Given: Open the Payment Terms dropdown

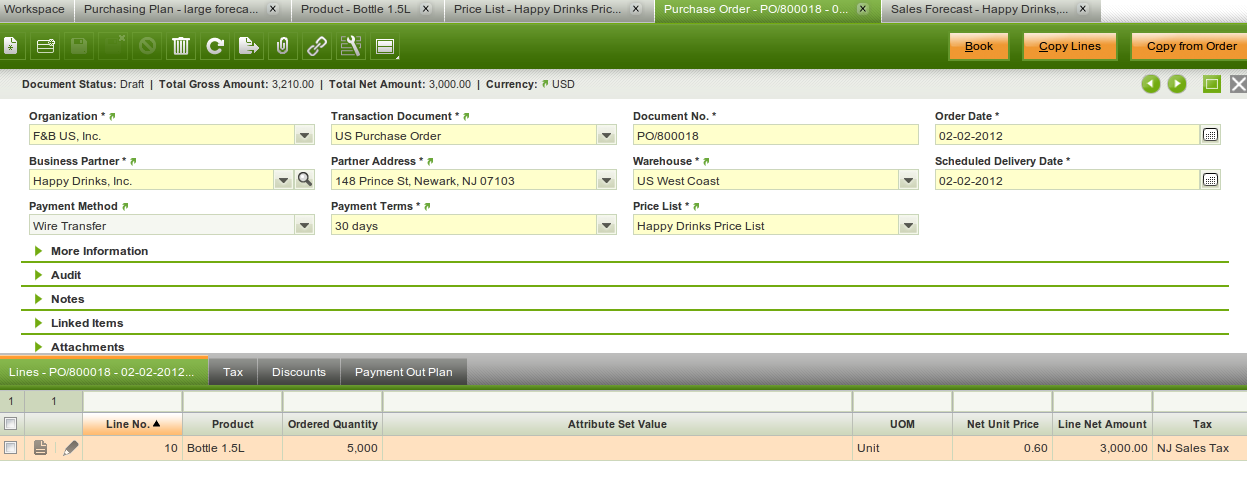Looking at the screenshot, I should click(x=605, y=226).
